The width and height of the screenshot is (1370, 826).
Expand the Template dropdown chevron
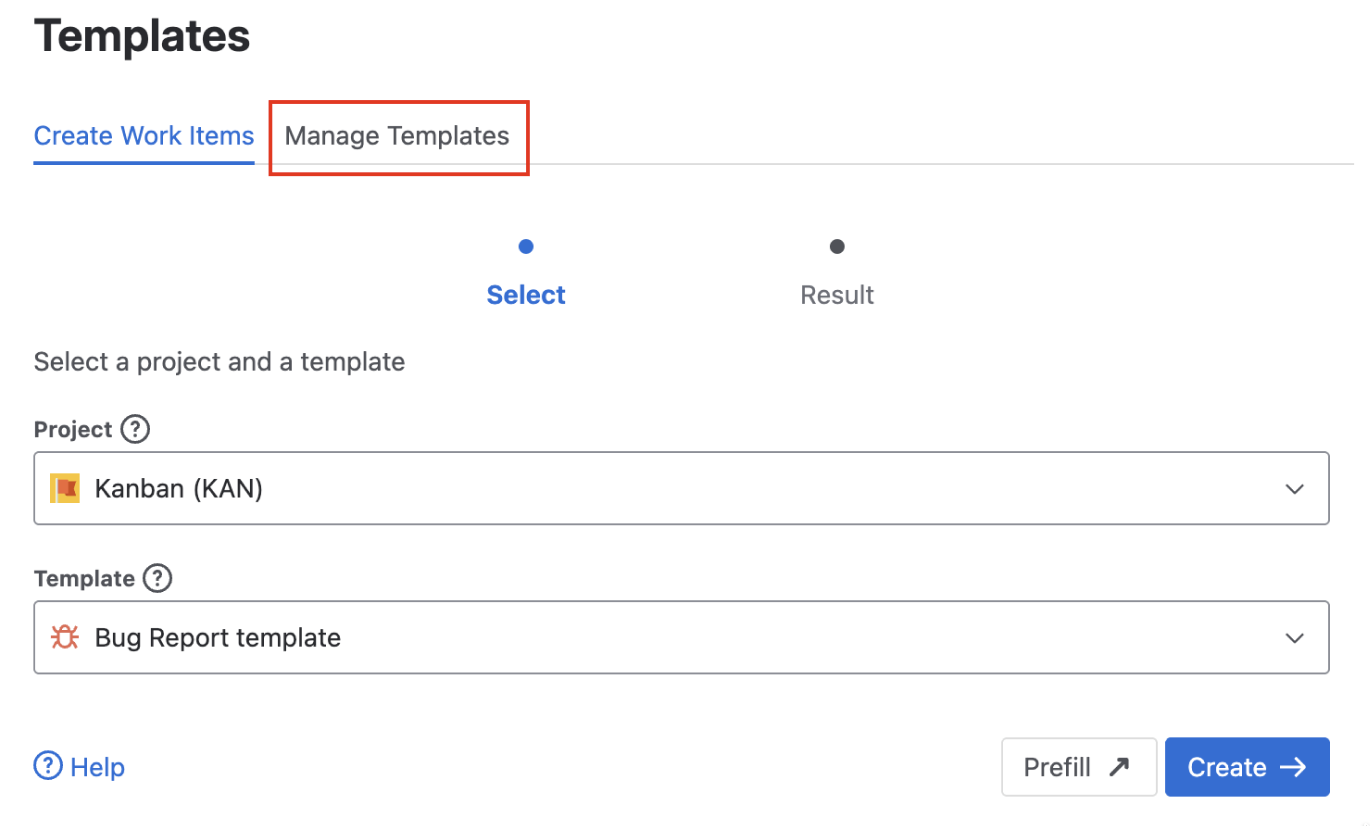[1295, 638]
